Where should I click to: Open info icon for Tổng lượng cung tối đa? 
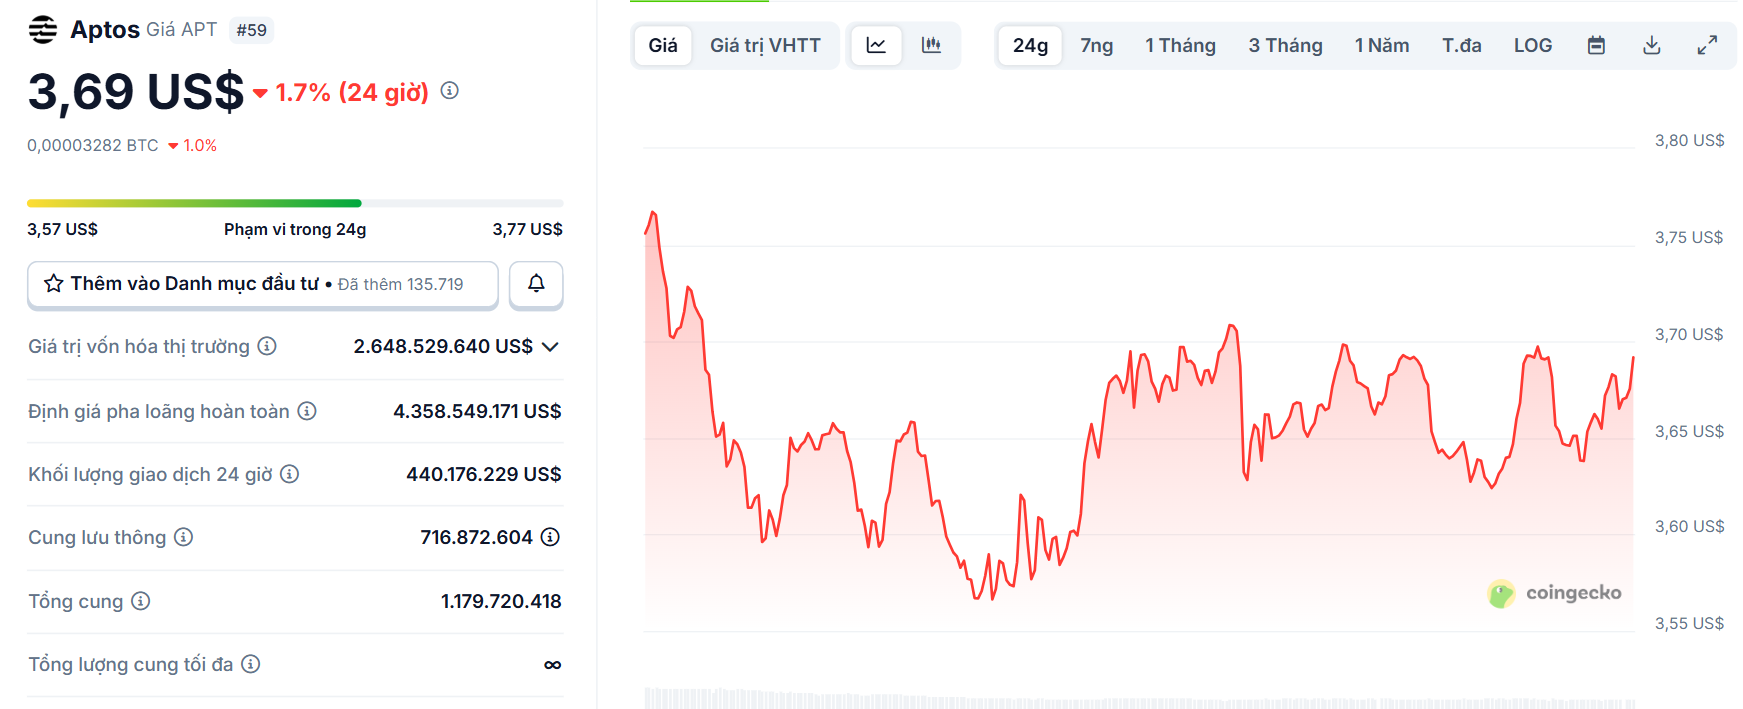pos(251,664)
